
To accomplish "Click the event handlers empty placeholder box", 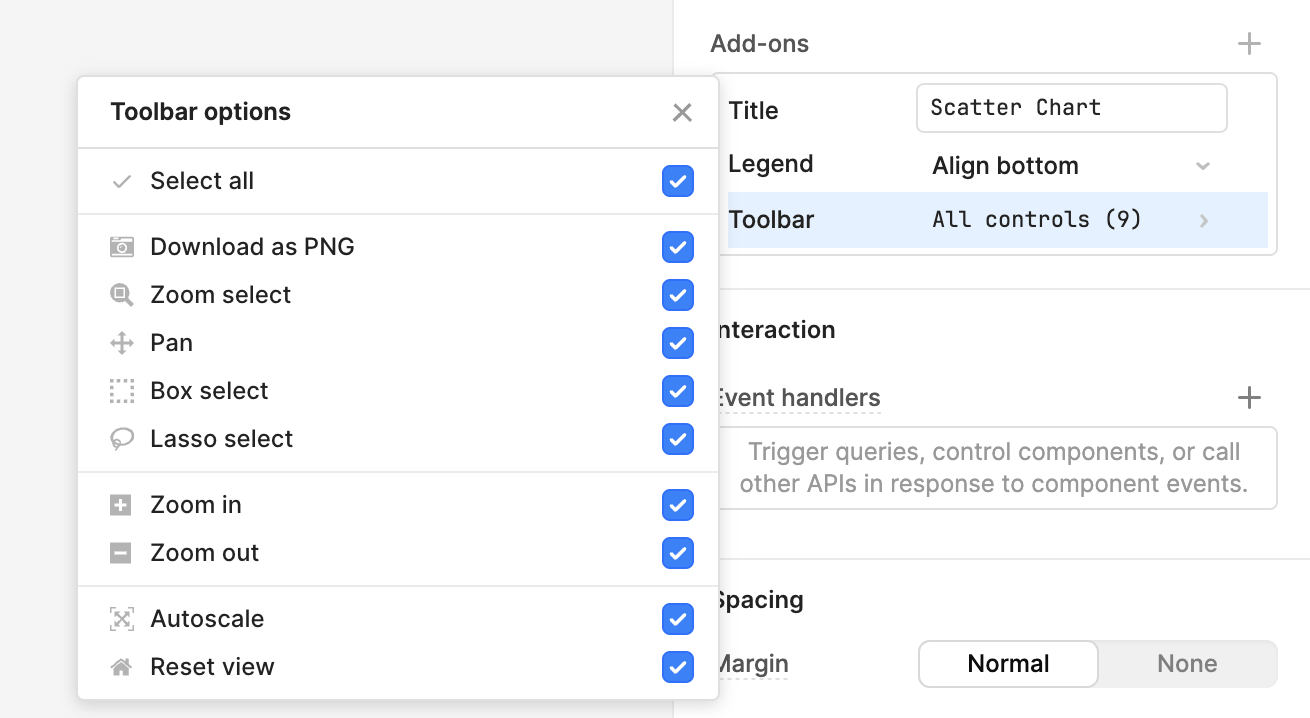I will pyautogui.click(x=997, y=468).
